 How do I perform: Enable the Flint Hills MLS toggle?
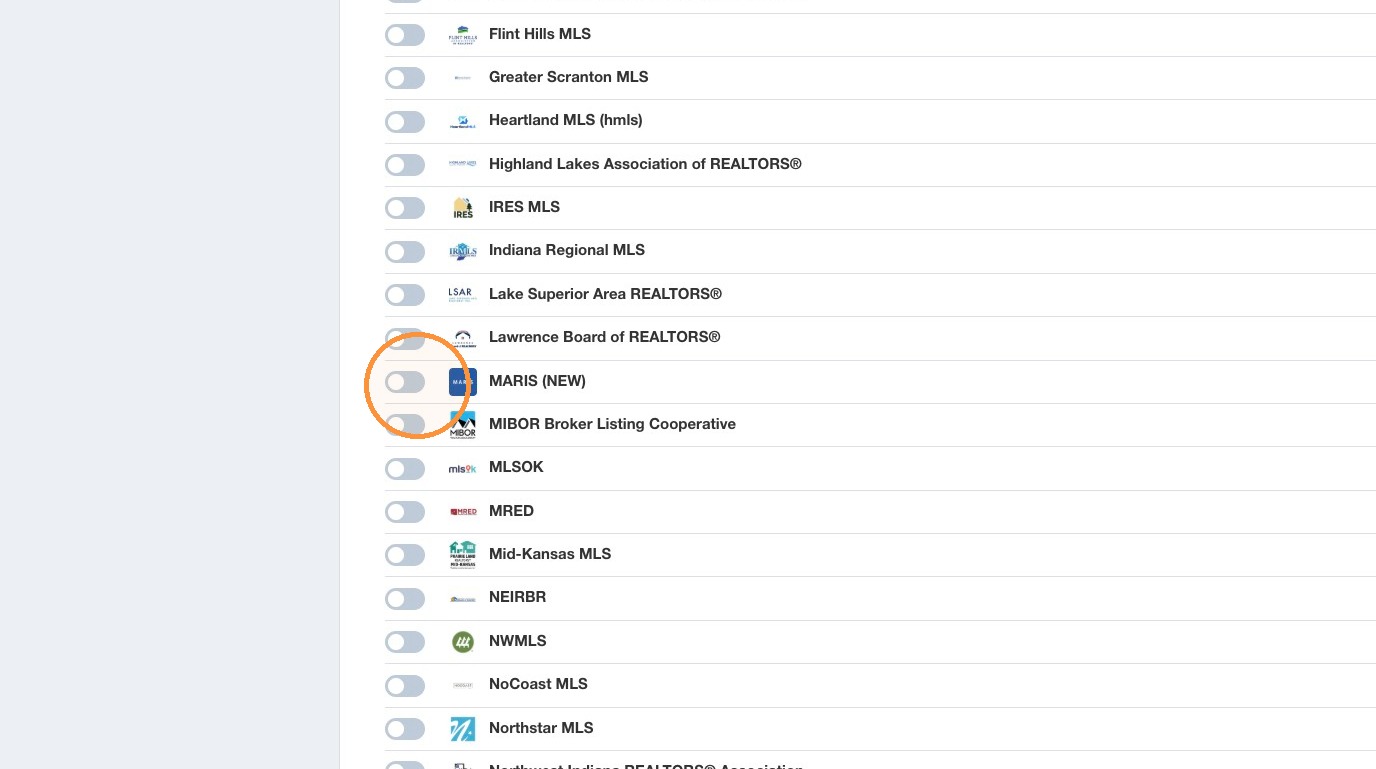[405, 35]
